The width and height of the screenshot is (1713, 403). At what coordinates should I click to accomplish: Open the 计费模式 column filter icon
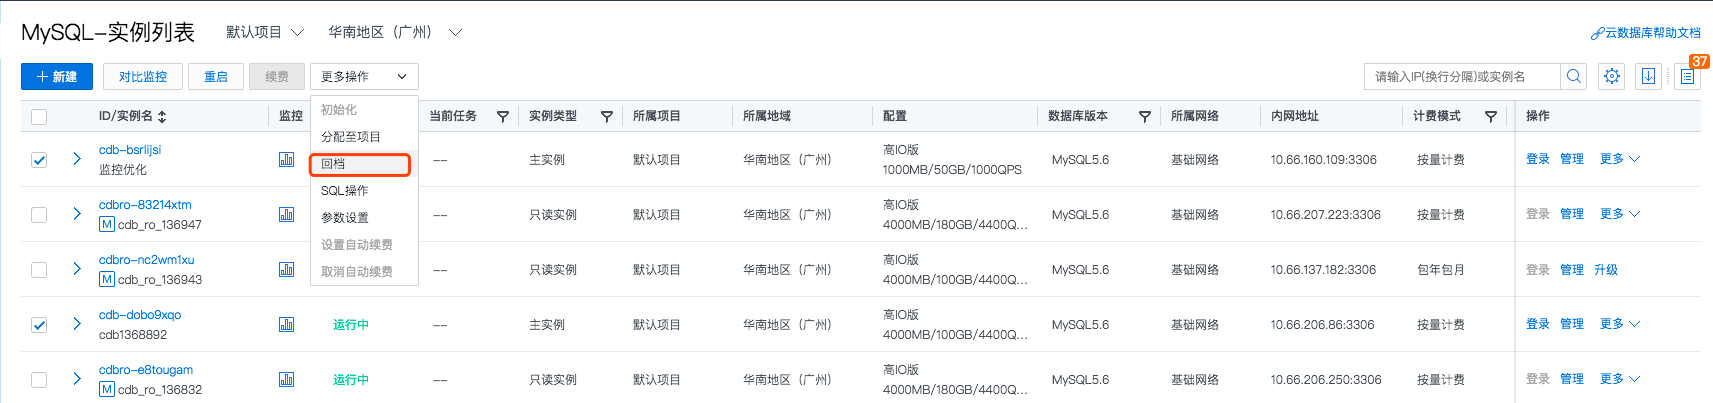[x=1491, y=117]
